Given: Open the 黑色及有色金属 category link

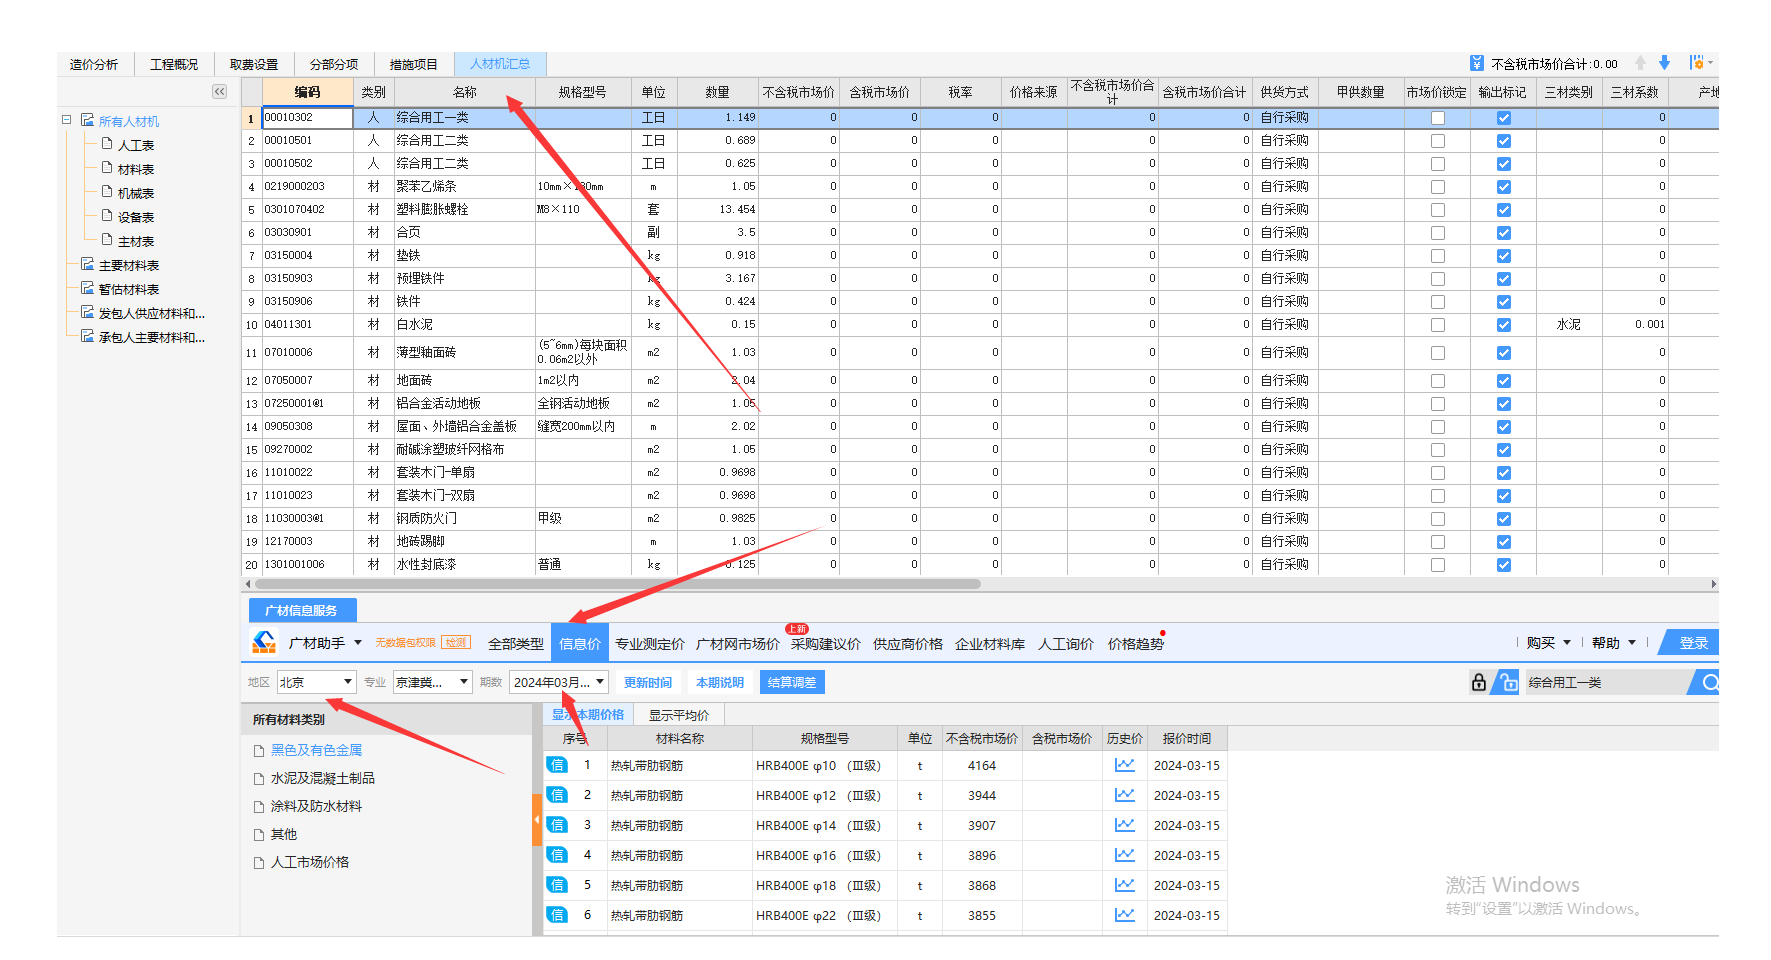Looking at the screenshot, I should pyautogui.click(x=316, y=750).
